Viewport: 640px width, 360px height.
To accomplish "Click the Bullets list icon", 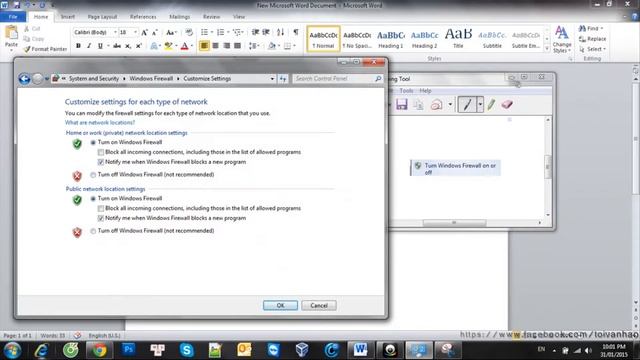I will [204, 32].
